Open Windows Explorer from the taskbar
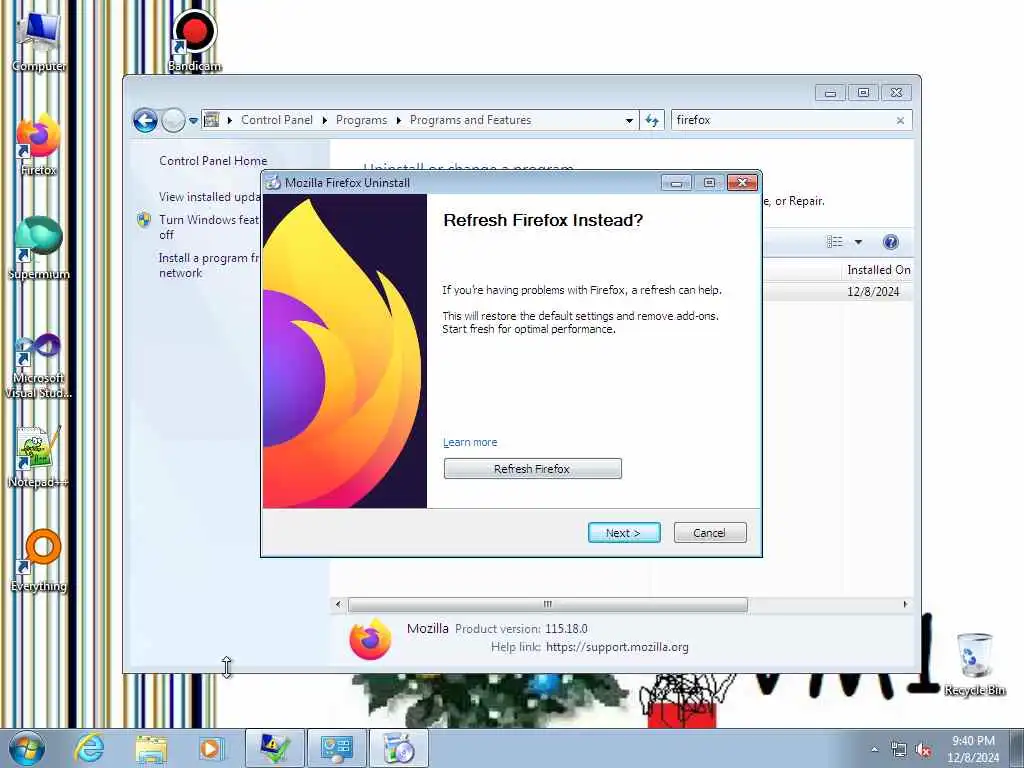1024x768 pixels. (x=151, y=748)
